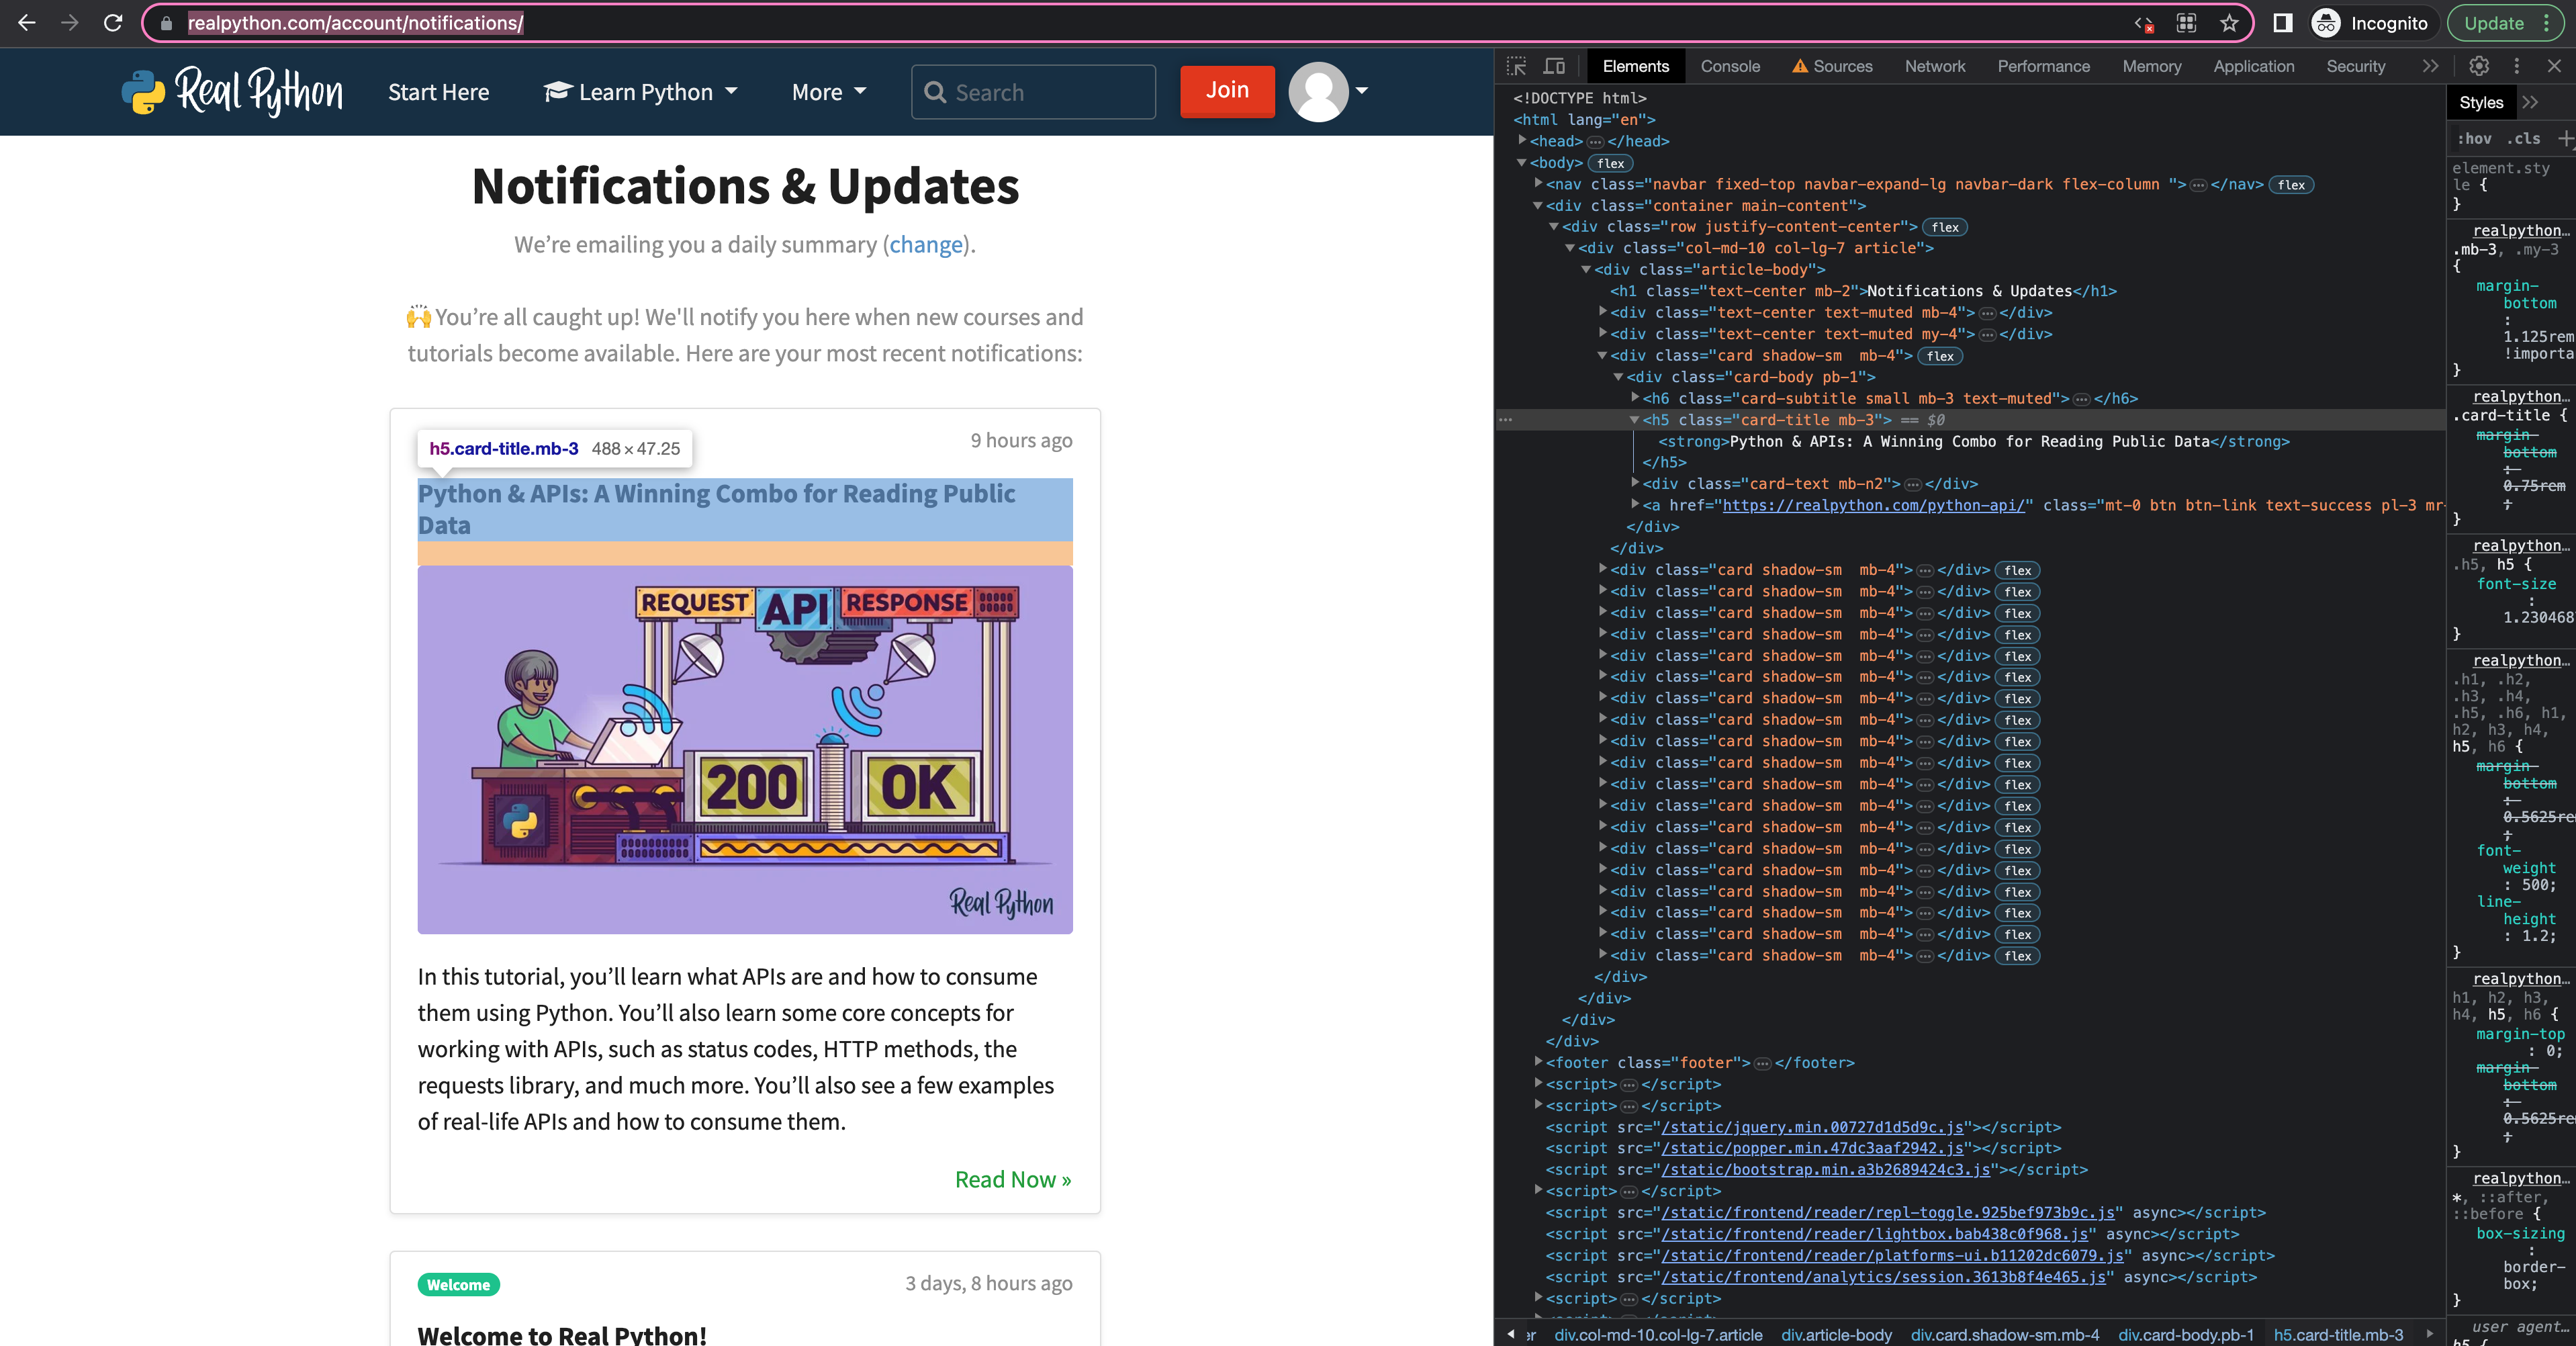Image resolution: width=2576 pixels, height=1346 pixels.
Task: Show more Styles pane tabs chevron
Action: (2530, 102)
